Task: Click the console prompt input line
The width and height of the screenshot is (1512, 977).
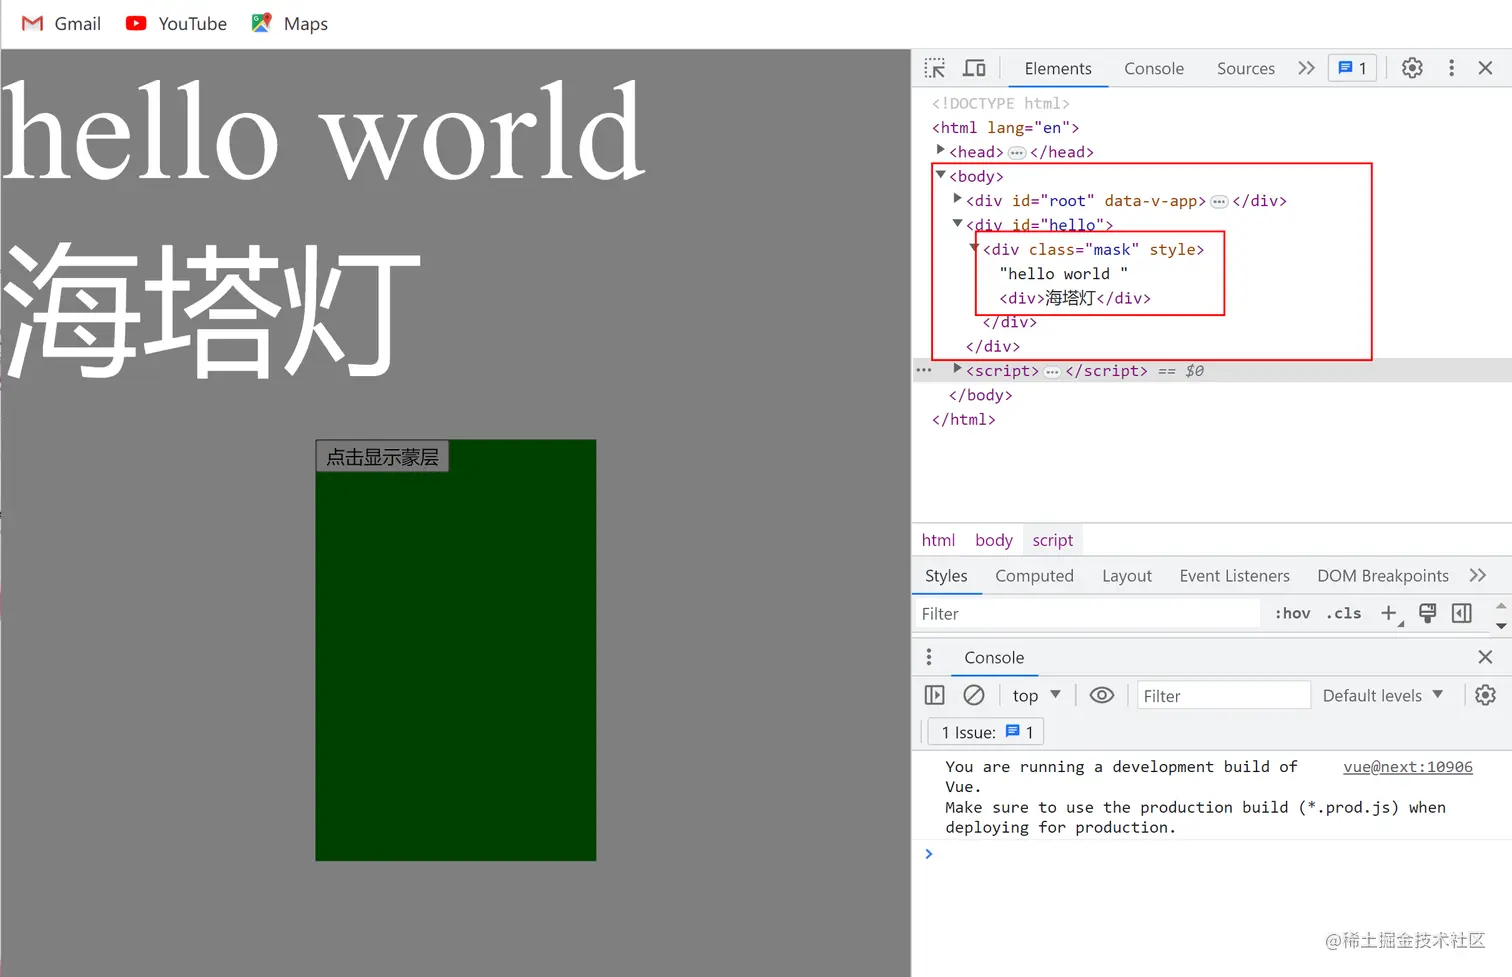Action: [x=1212, y=854]
